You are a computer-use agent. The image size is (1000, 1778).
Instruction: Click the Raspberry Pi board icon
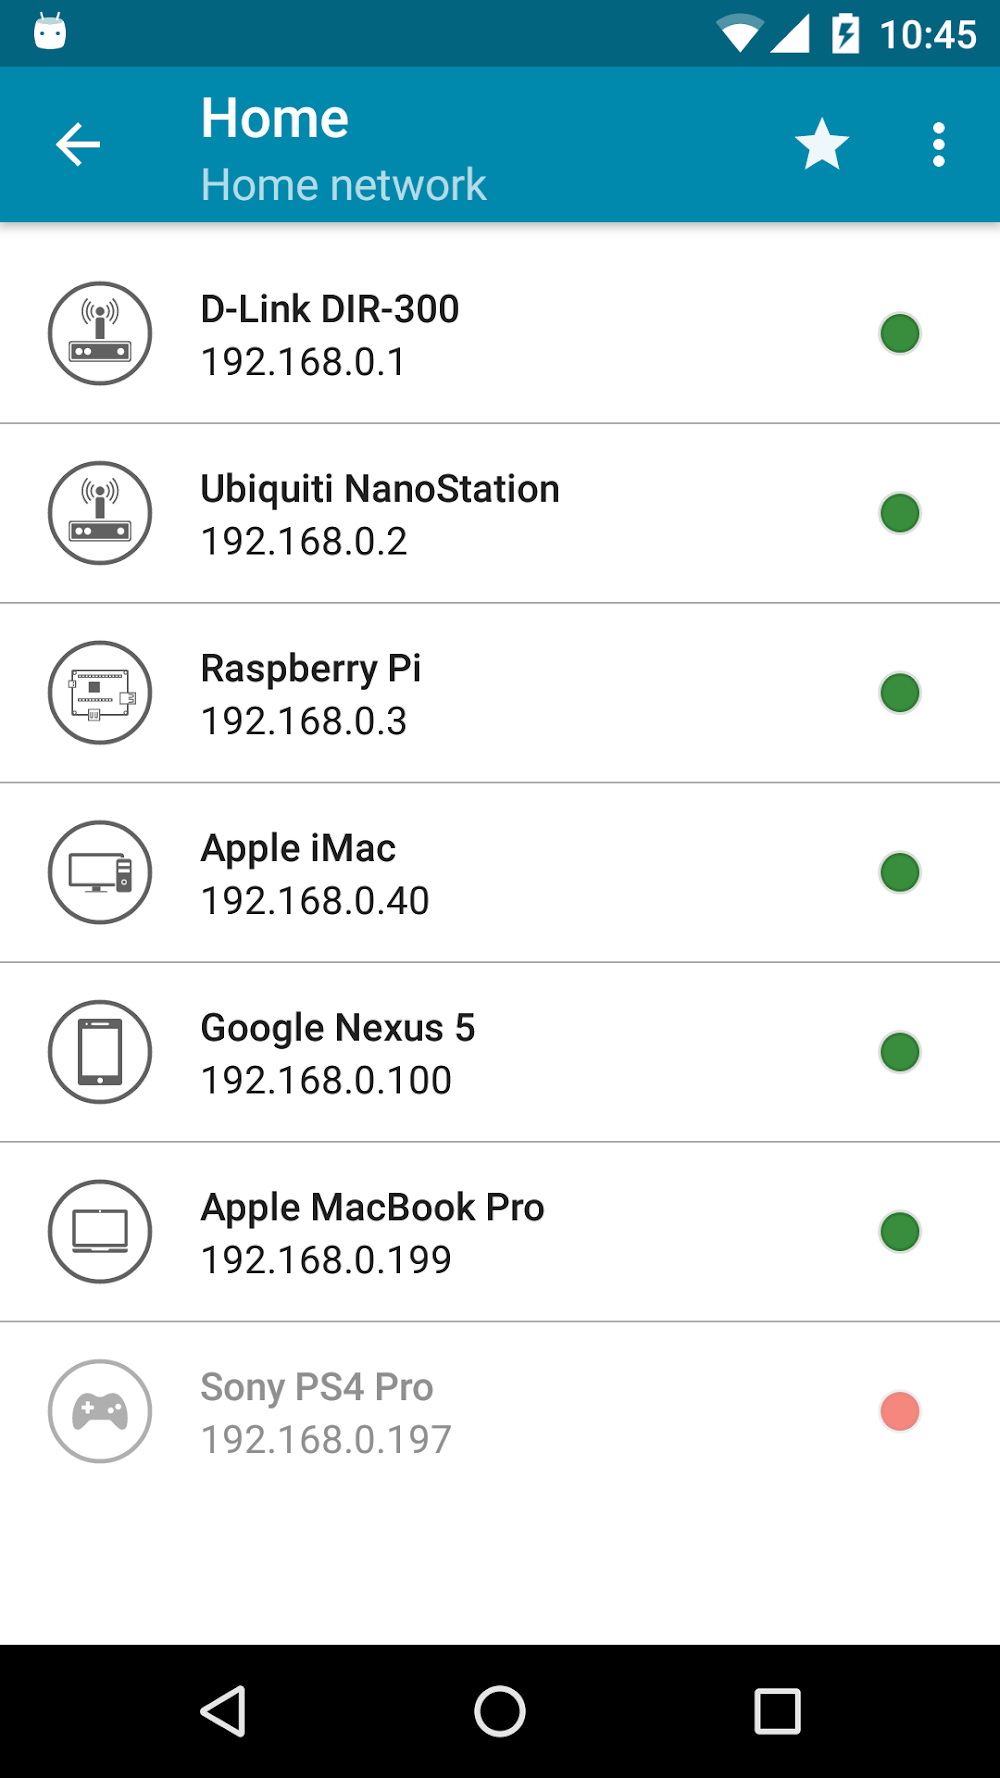point(100,692)
